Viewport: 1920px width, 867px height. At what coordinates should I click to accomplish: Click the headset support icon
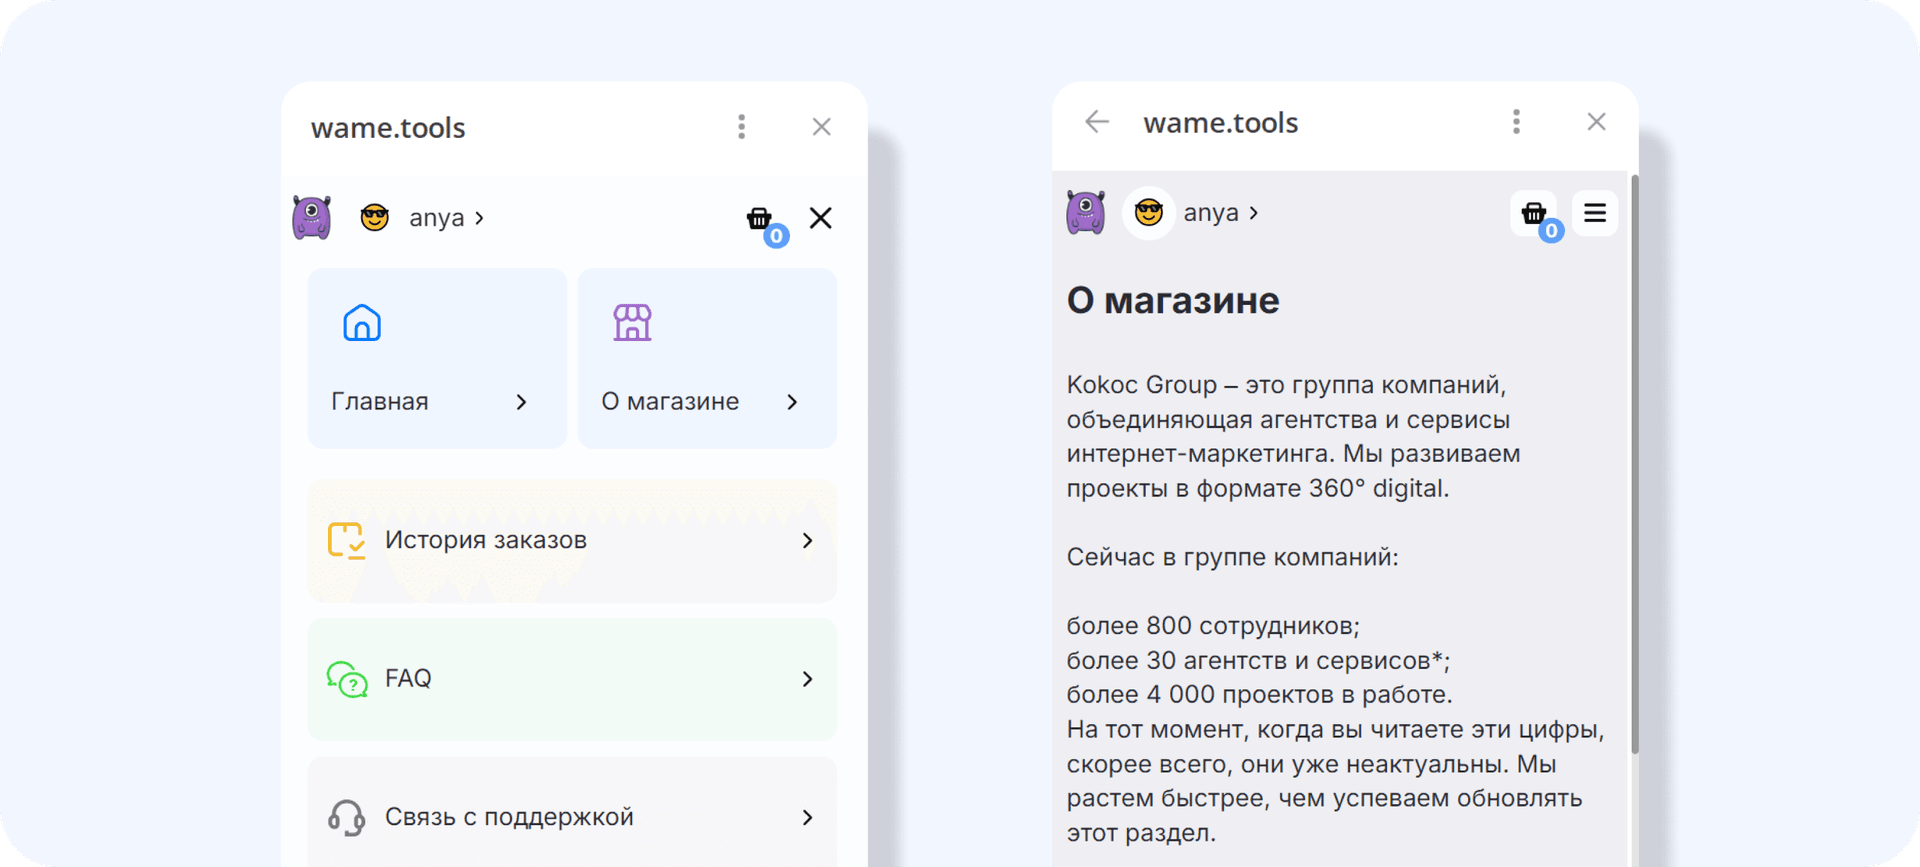pos(346,817)
